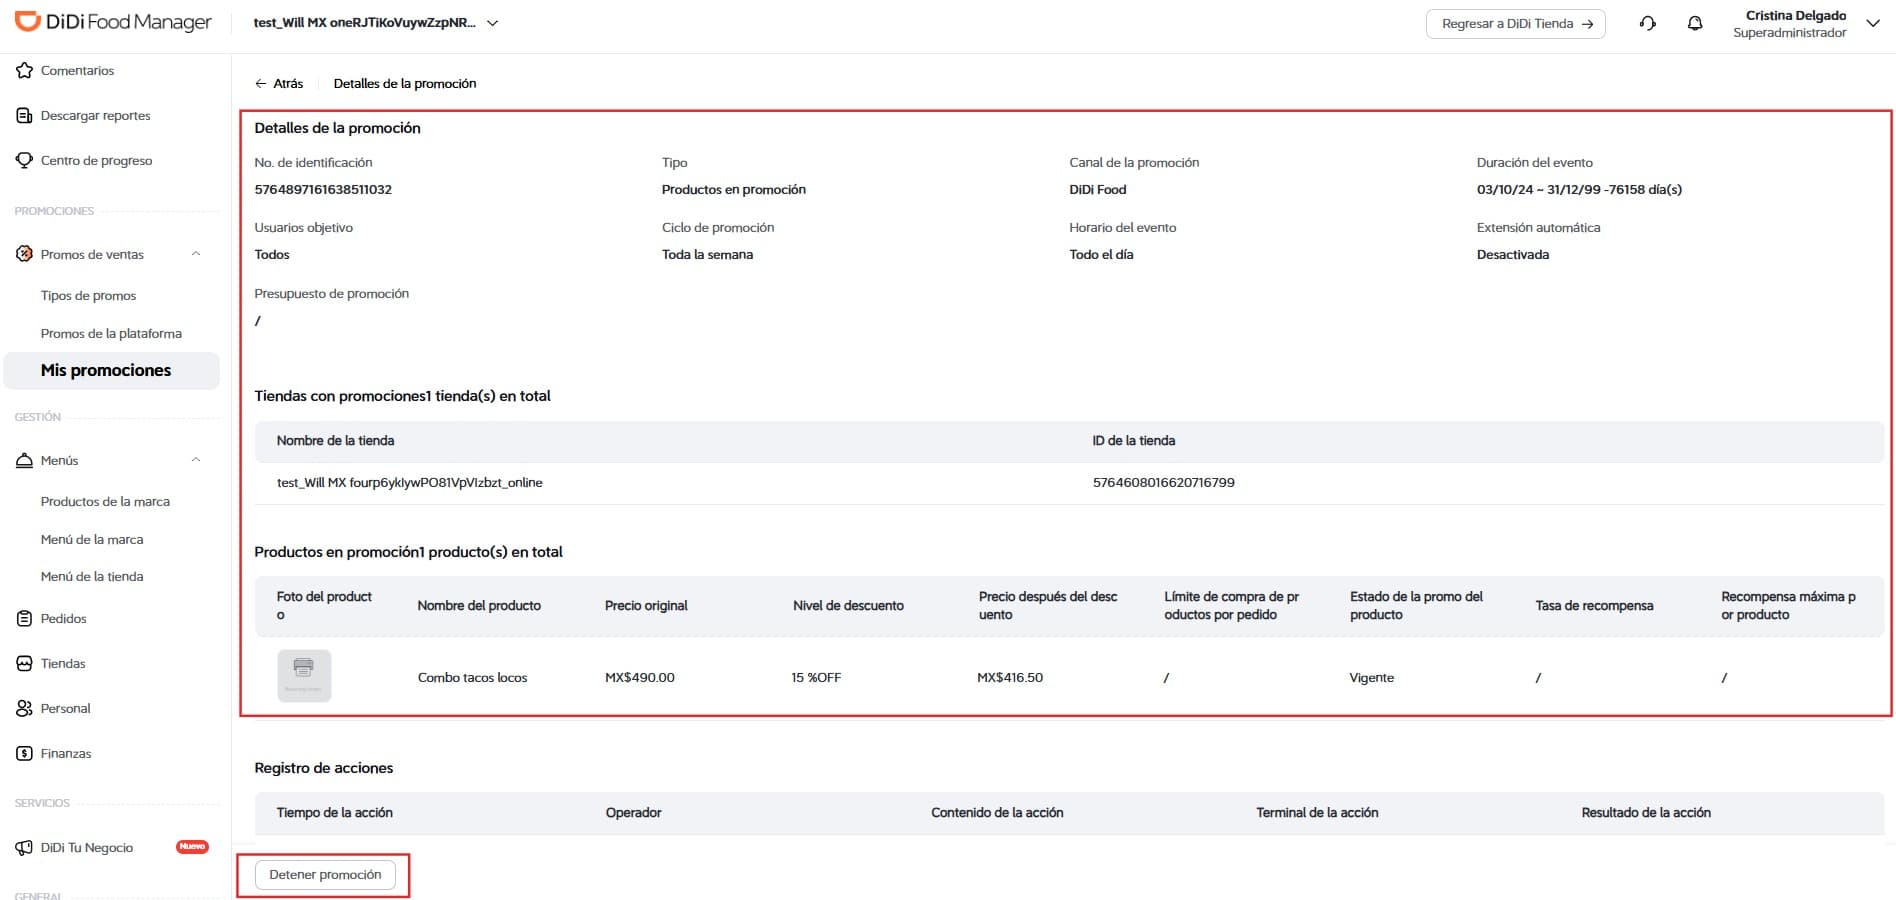Image resolution: width=1896 pixels, height=900 pixels.
Task: Click the Nombre de la tienda column header
Action: [335, 440]
